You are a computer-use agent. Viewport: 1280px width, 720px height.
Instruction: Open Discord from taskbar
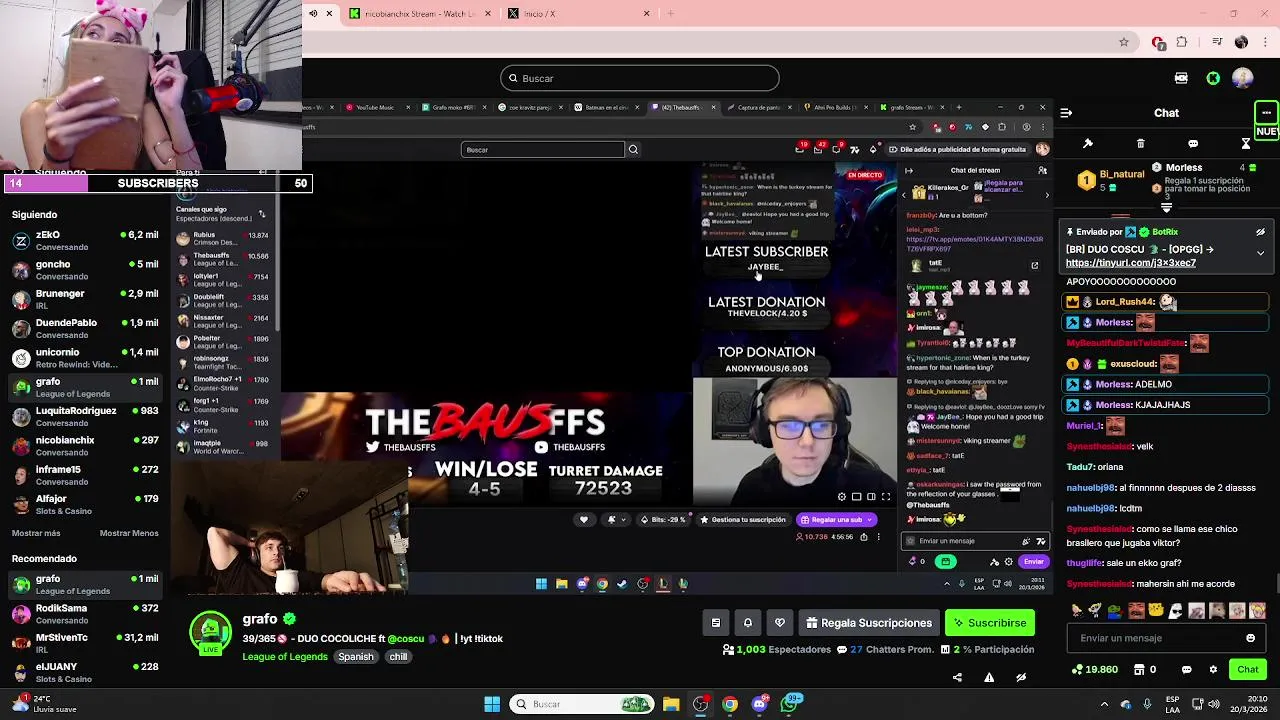(759, 704)
